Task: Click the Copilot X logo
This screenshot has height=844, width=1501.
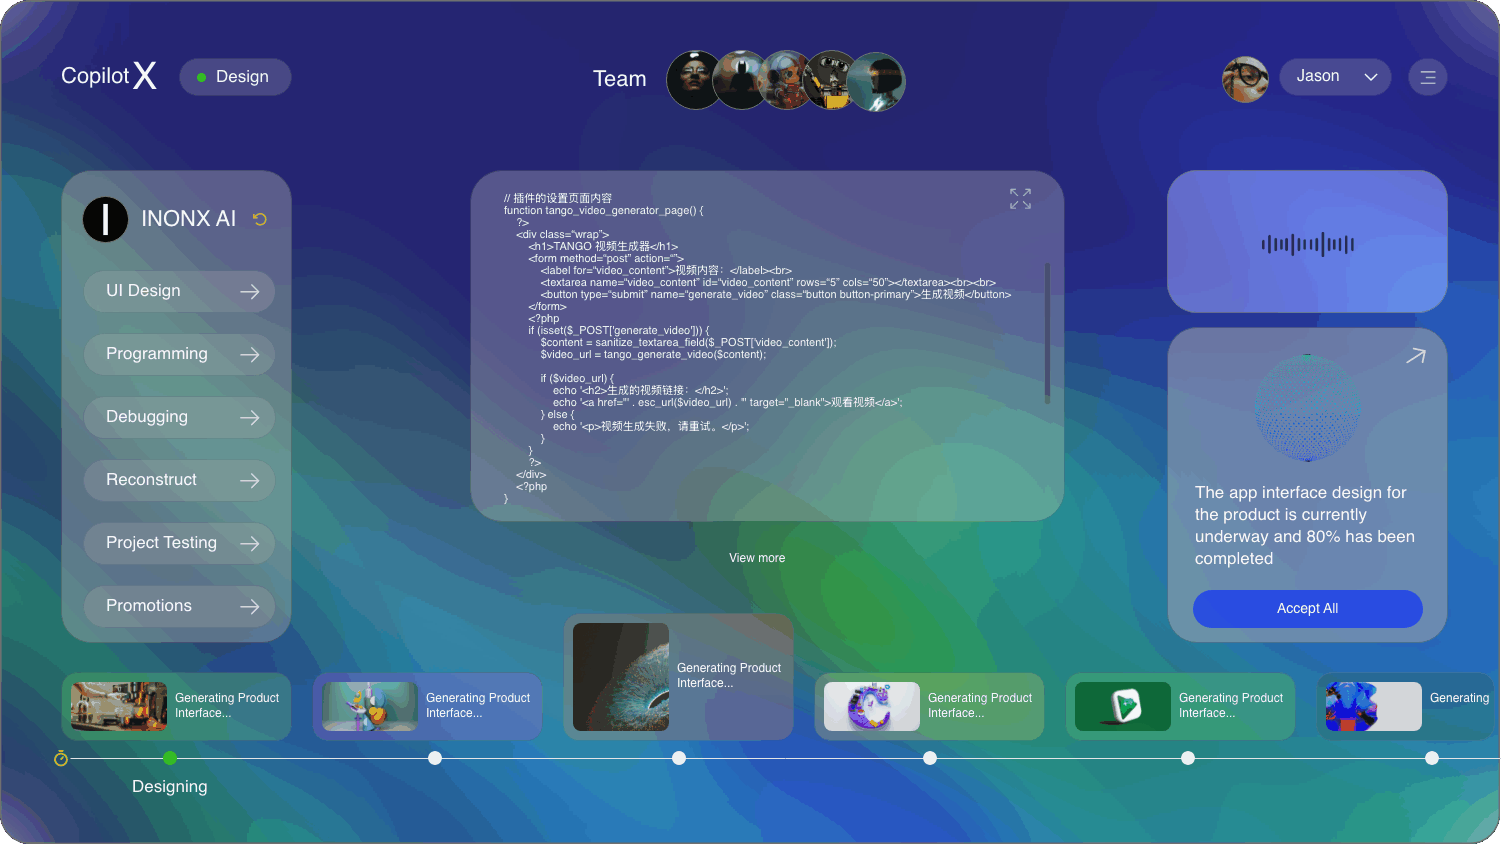Action: (109, 76)
